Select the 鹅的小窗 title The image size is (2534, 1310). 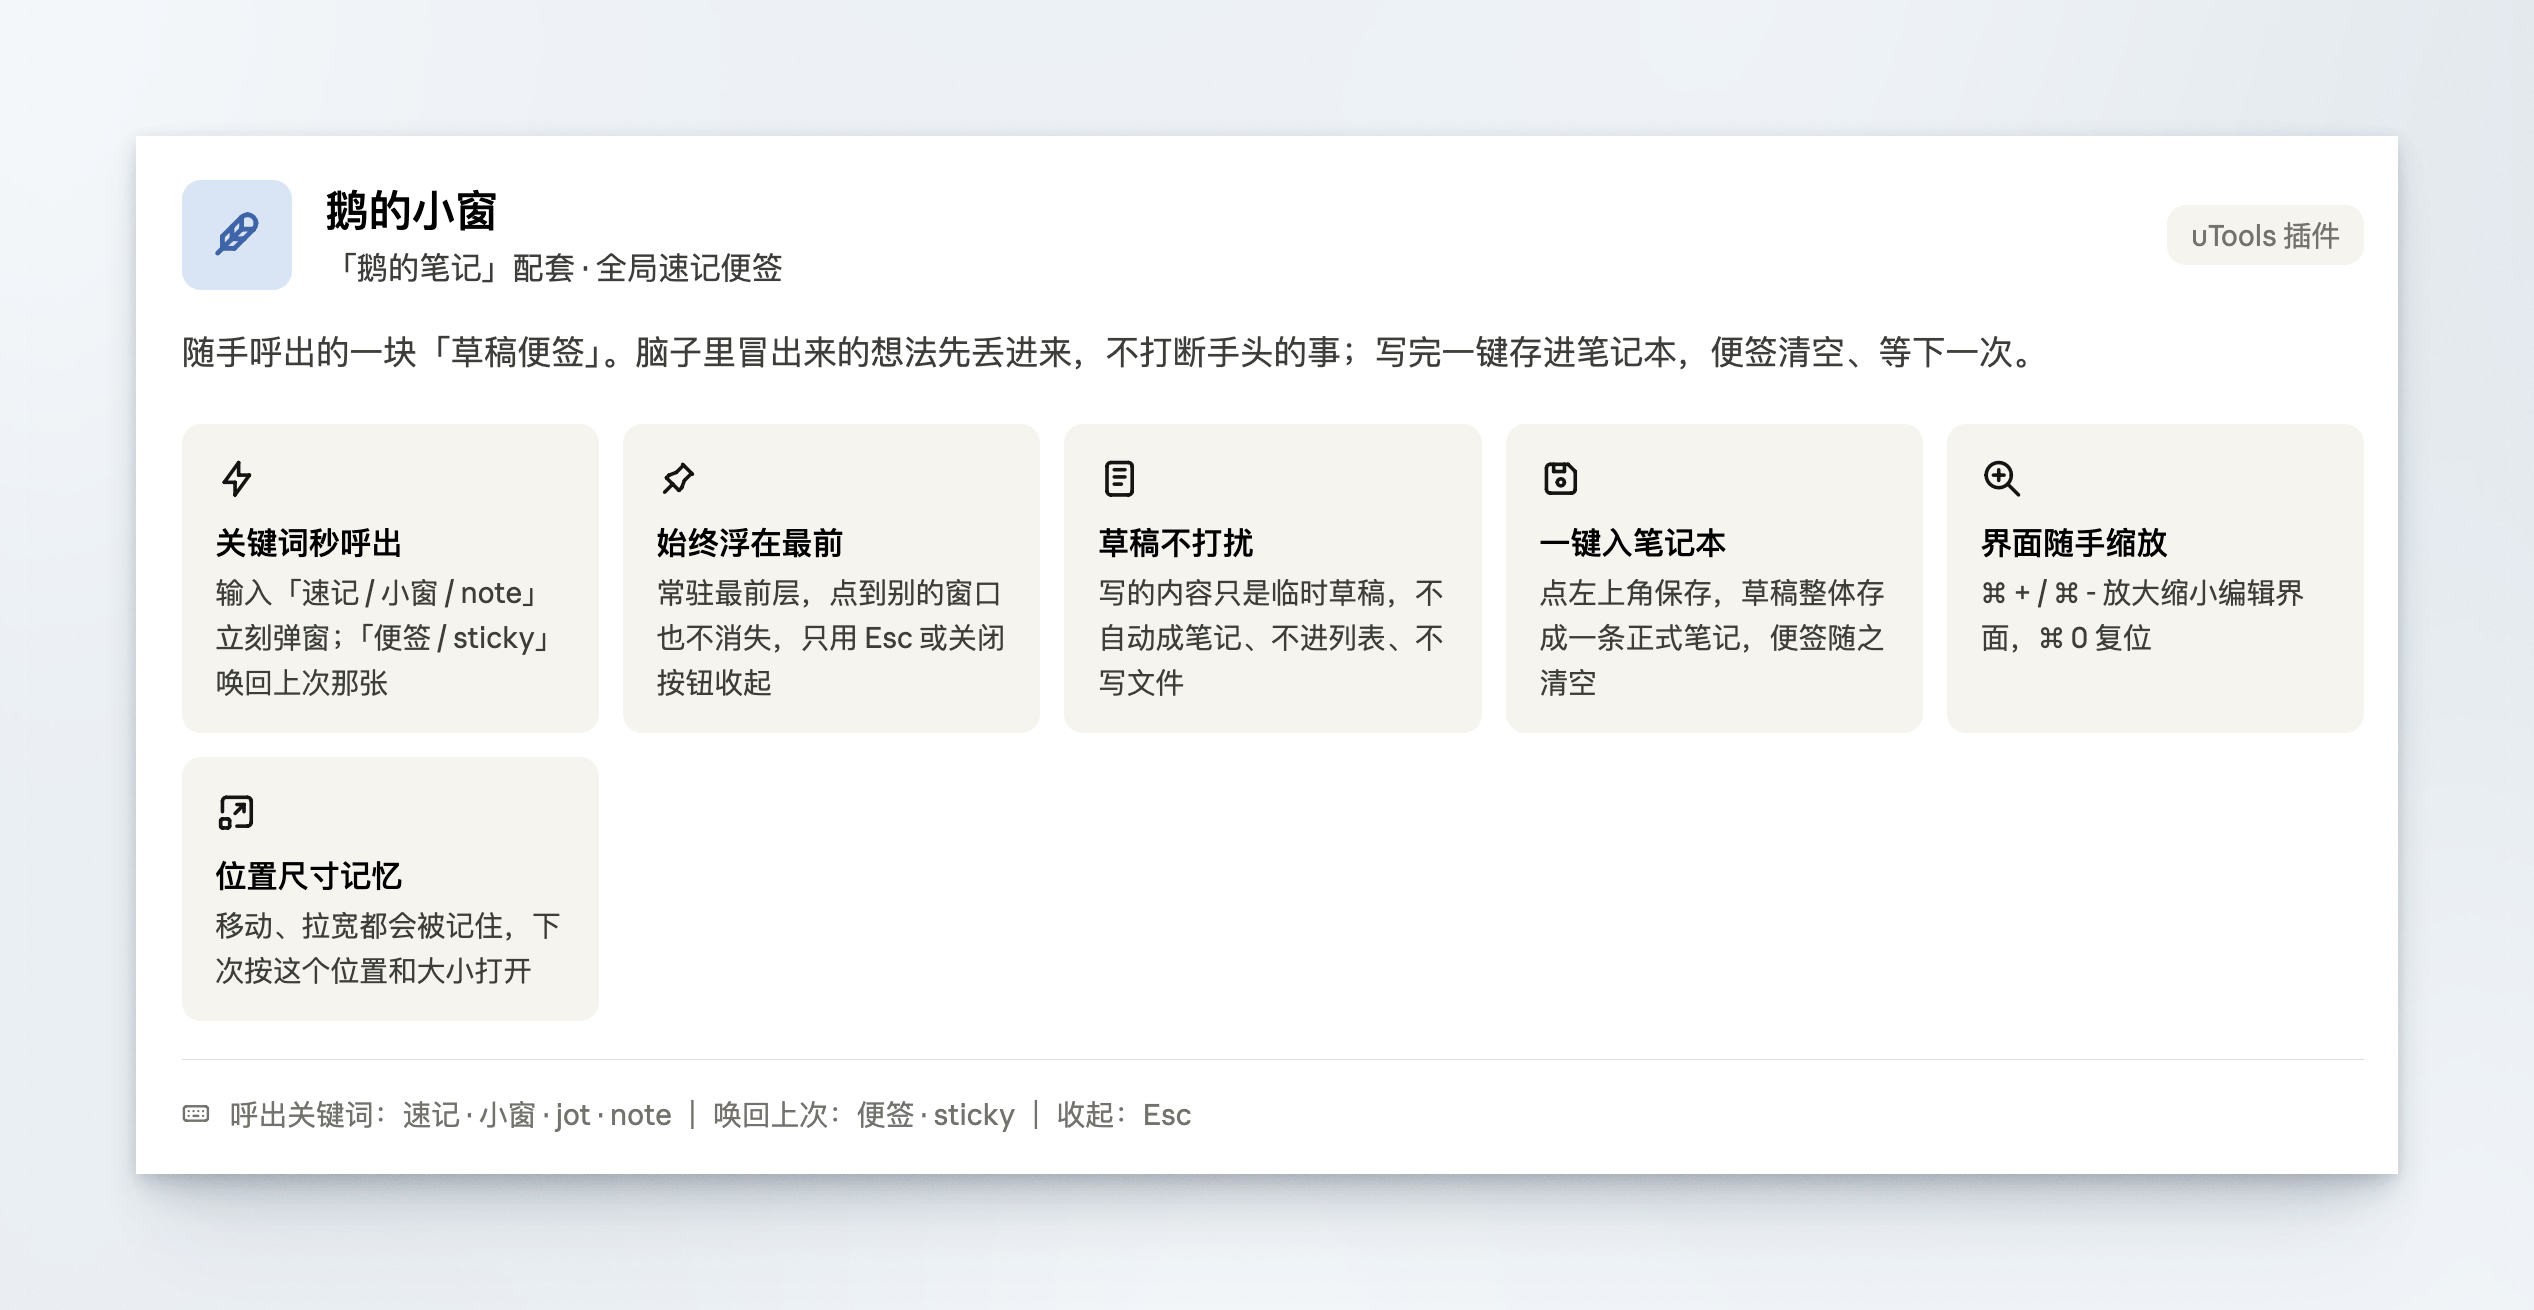tap(411, 211)
